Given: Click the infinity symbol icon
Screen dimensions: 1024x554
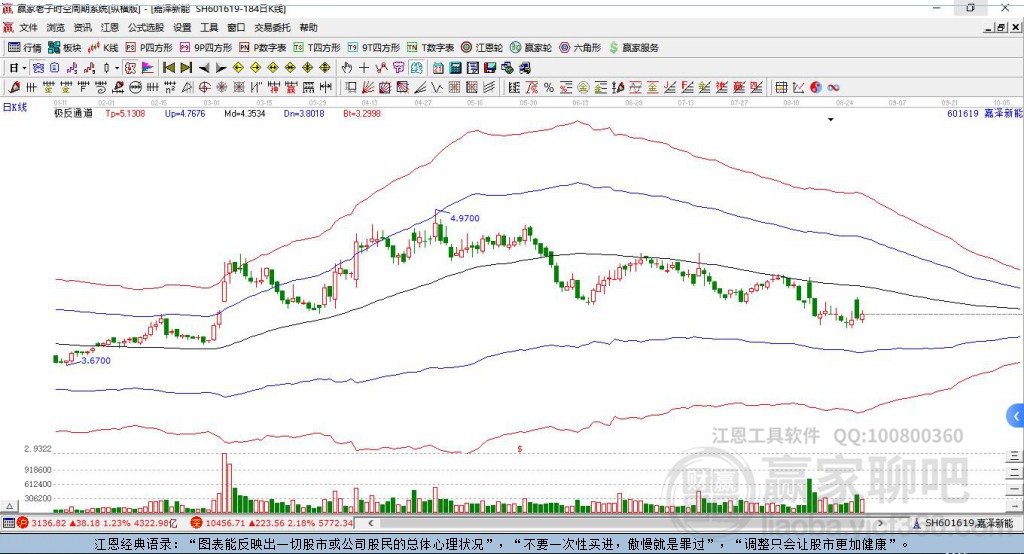Looking at the screenshot, I should tap(833, 87).
